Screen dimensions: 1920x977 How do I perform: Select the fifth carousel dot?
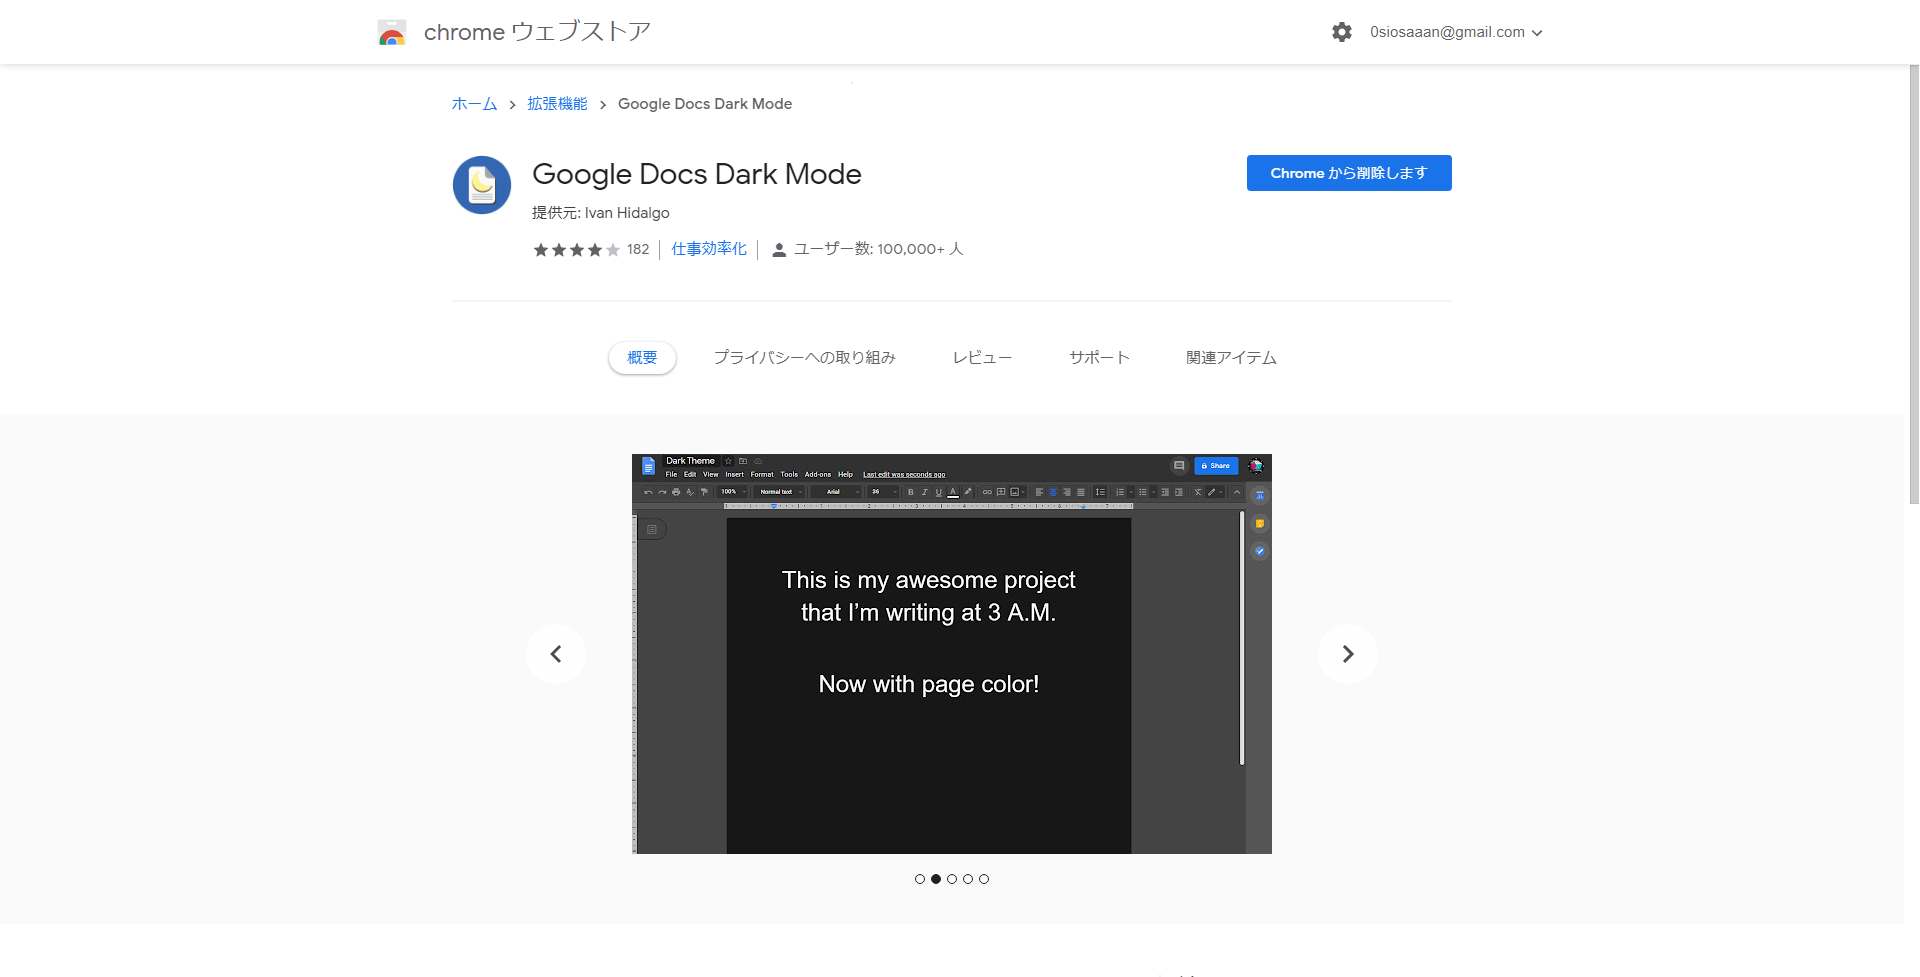(984, 879)
